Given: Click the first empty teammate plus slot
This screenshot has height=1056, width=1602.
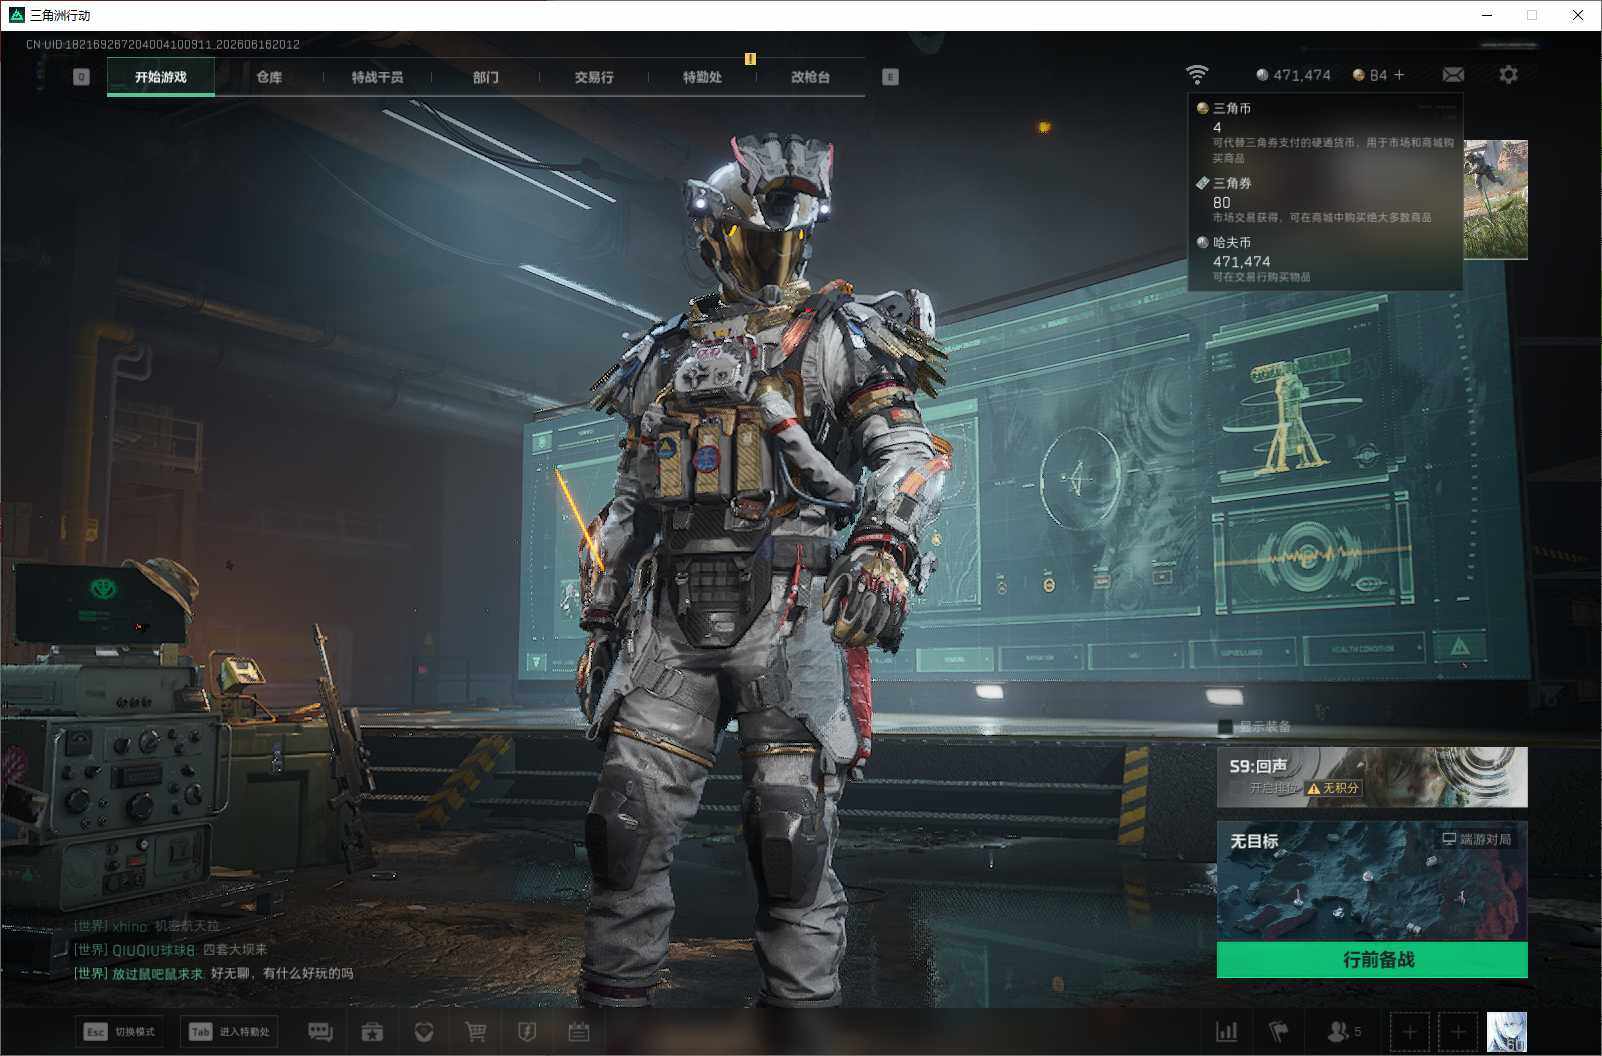Looking at the screenshot, I should 1409,1032.
